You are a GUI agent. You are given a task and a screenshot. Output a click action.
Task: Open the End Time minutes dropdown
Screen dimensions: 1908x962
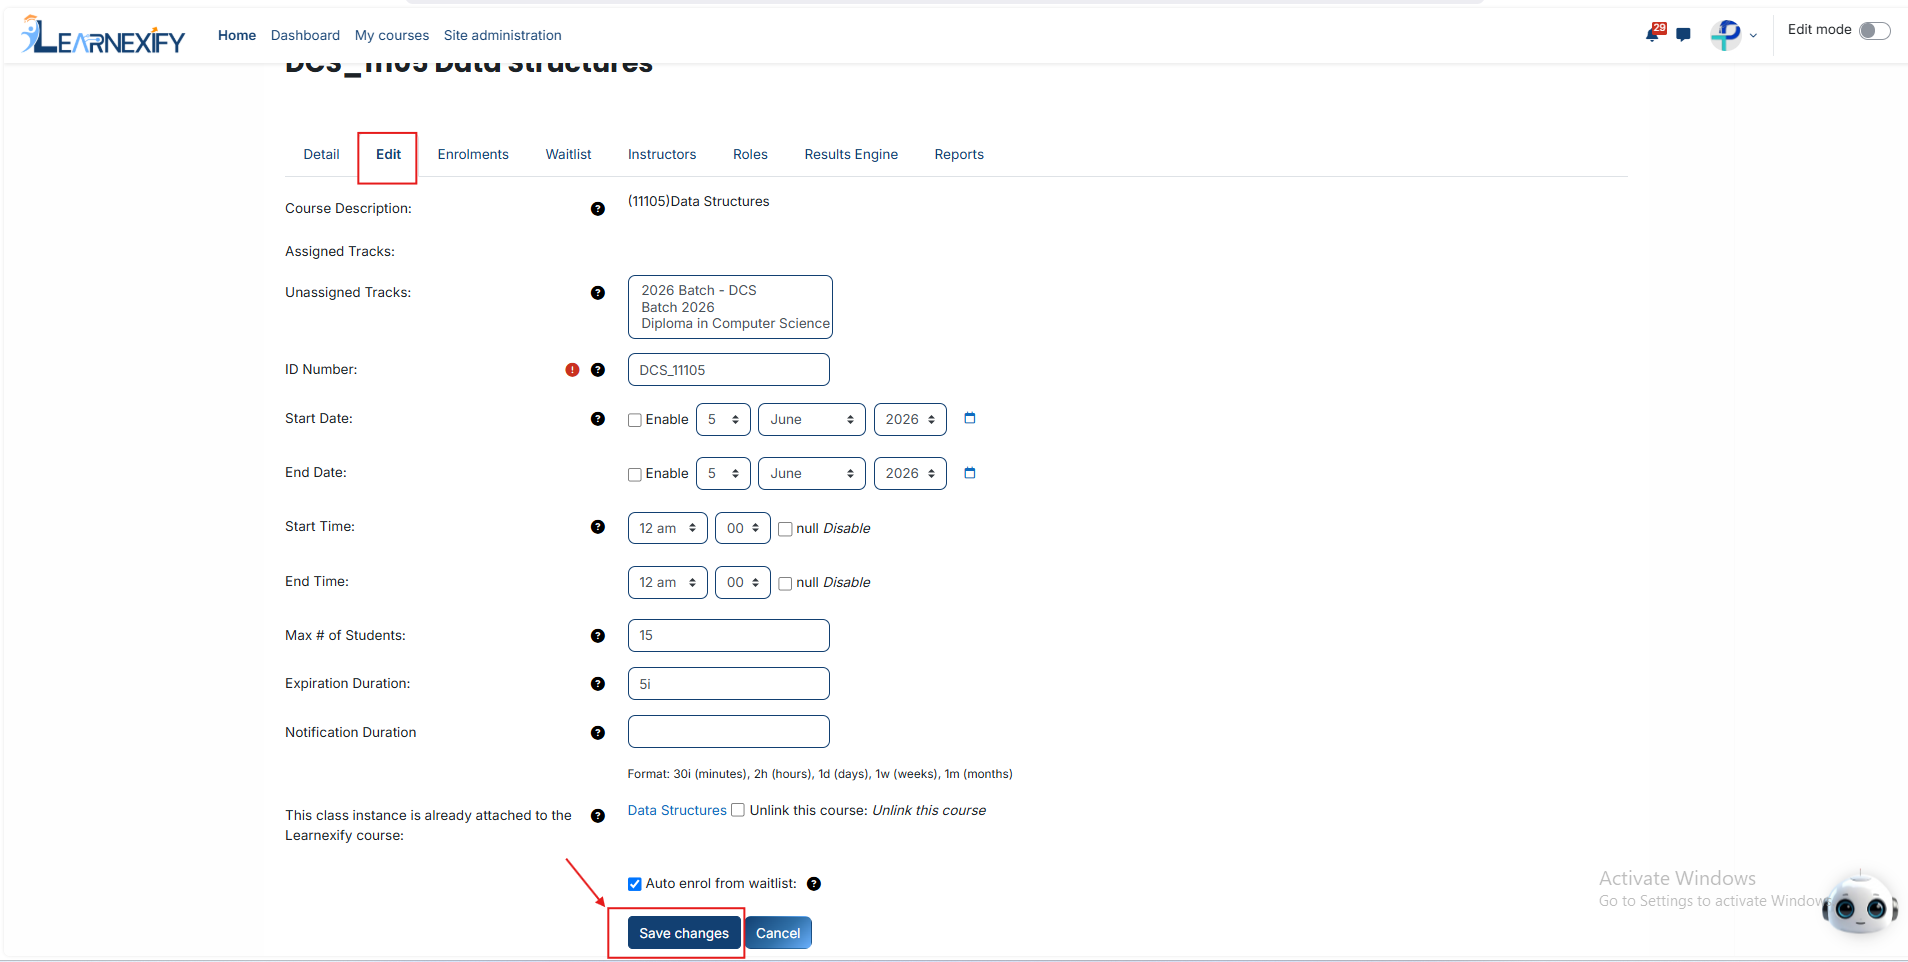pyautogui.click(x=743, y=582)
